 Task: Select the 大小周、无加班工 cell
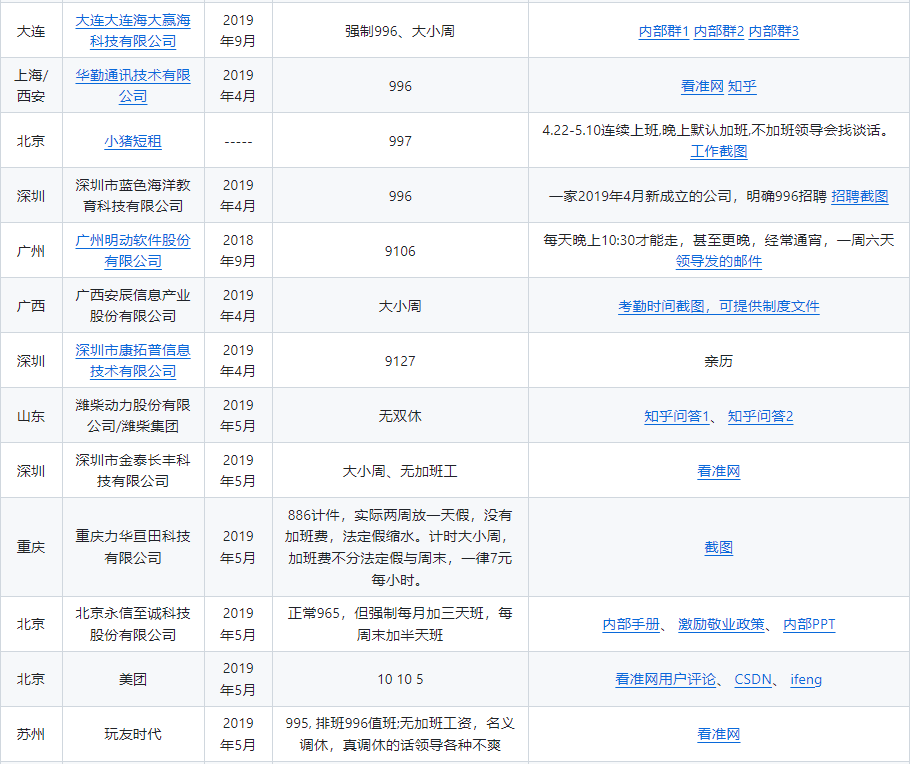[400, 470]
